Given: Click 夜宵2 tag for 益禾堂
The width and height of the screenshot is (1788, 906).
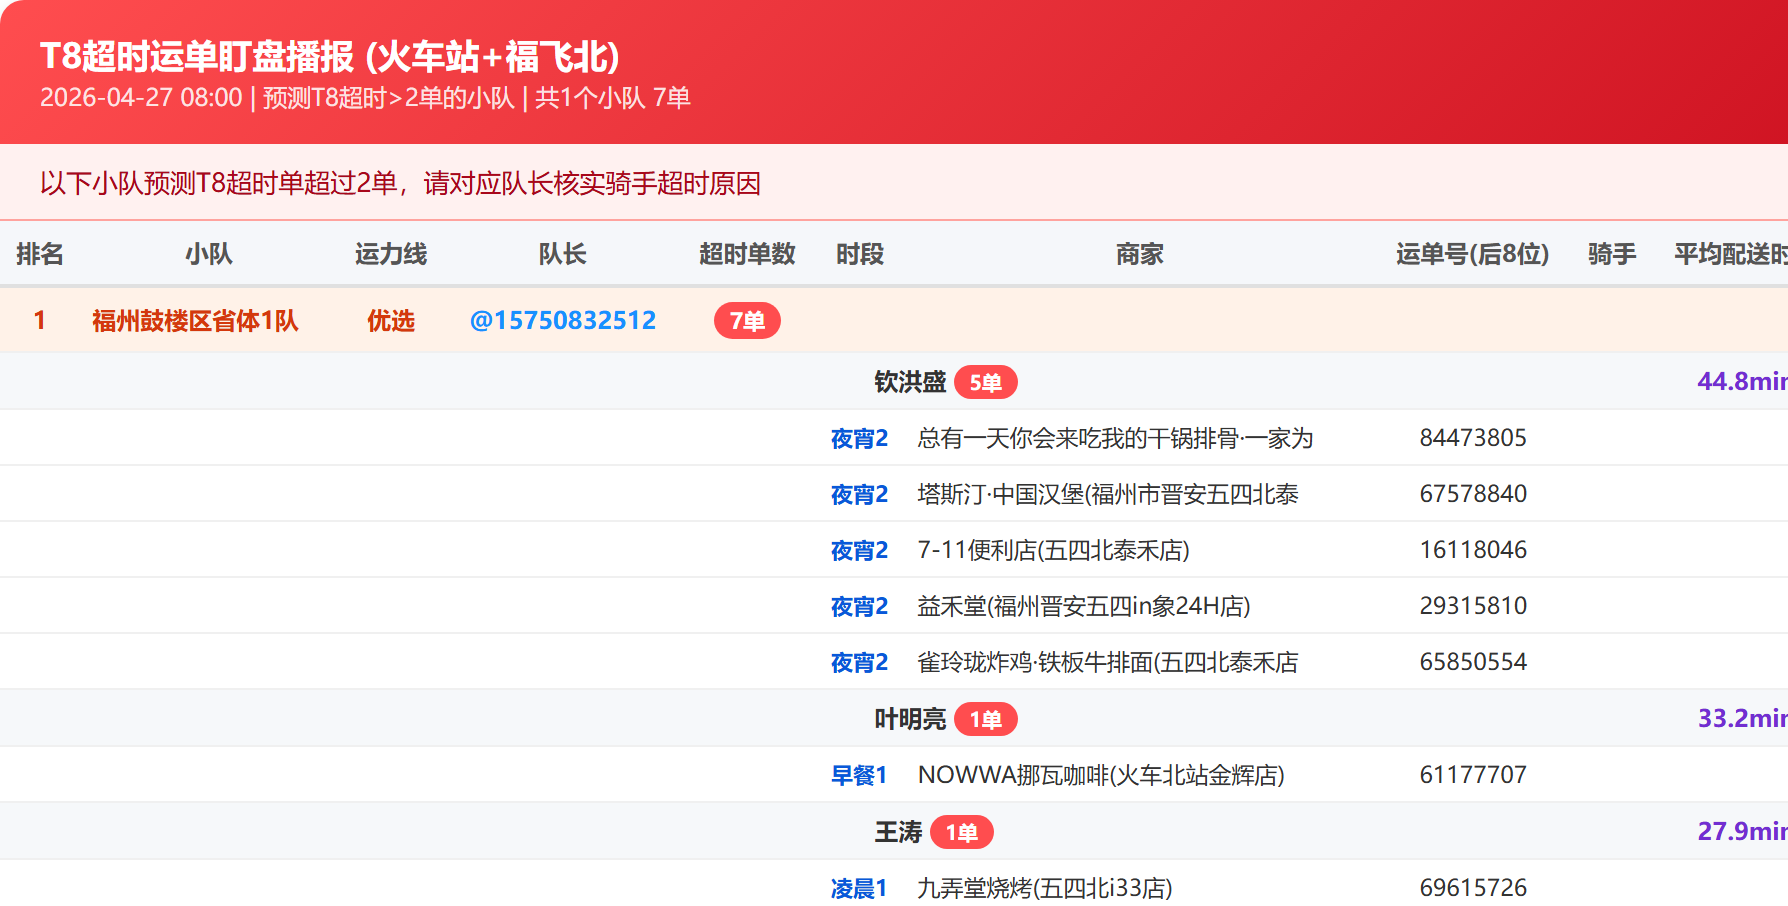Looking at the screenshot, I should (x=859, y=606).
